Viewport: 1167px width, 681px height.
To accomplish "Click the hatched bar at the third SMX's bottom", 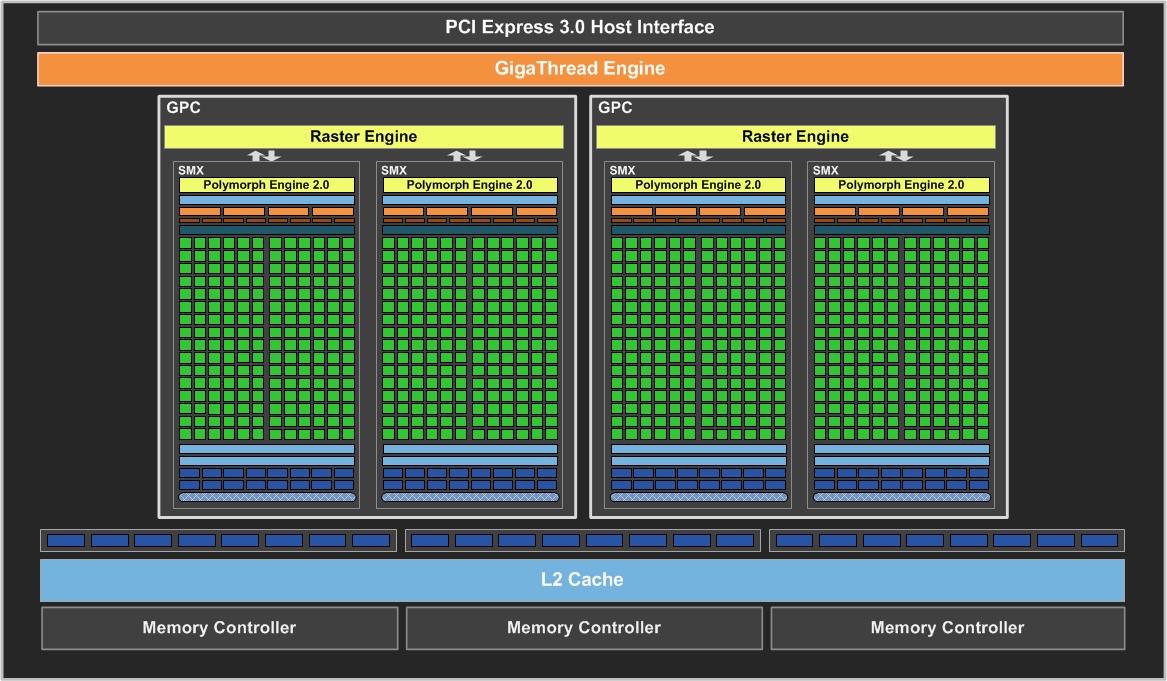I will (x=698, y=497).
